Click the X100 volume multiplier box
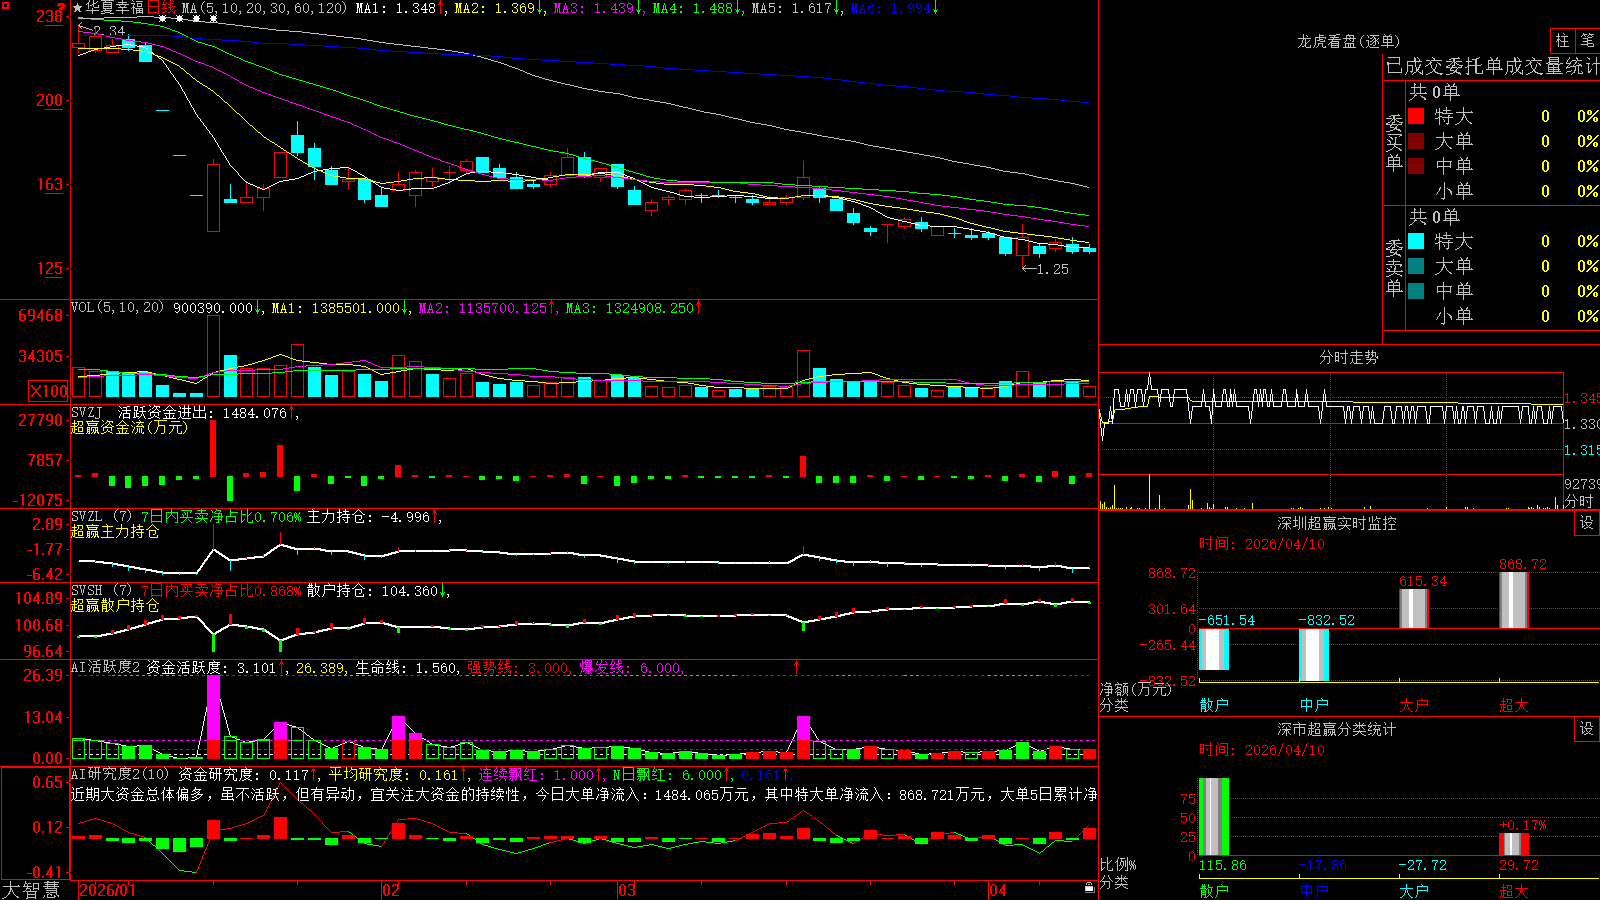Image resolution: width=1600 pixels, height=900 pixels. (x=49, y=391)
